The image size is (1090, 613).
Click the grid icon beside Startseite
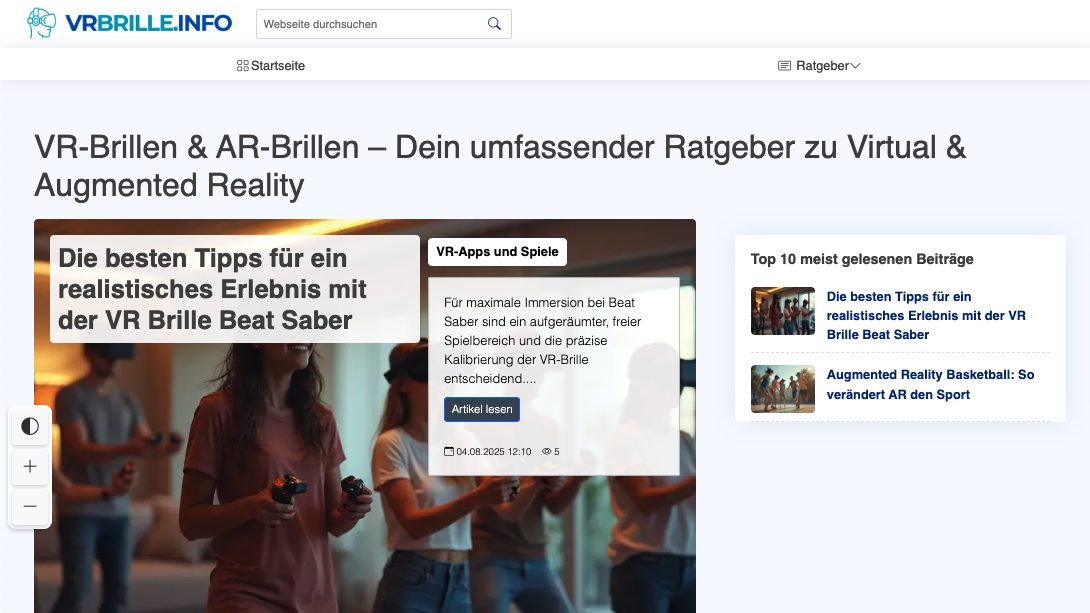pos(242,65)
